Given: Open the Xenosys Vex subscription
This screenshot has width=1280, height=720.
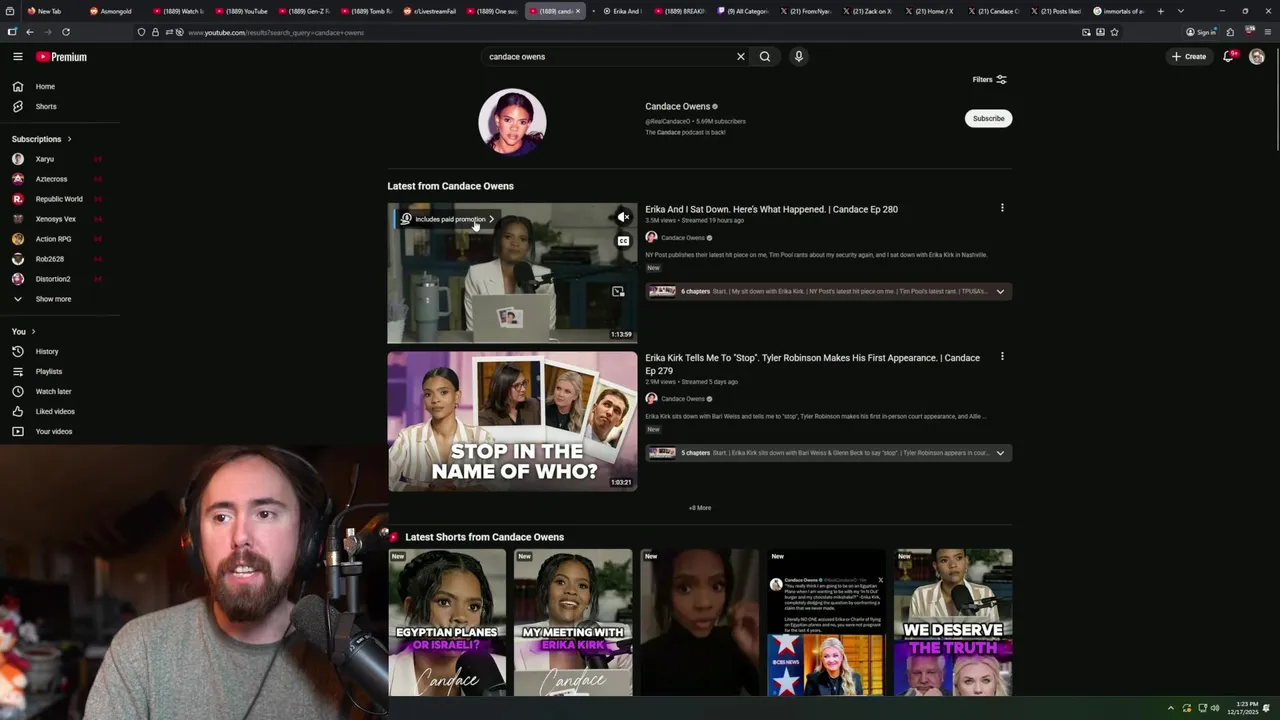Looking at the screenshot, I should pyautogui.click(x=56, y=219).
